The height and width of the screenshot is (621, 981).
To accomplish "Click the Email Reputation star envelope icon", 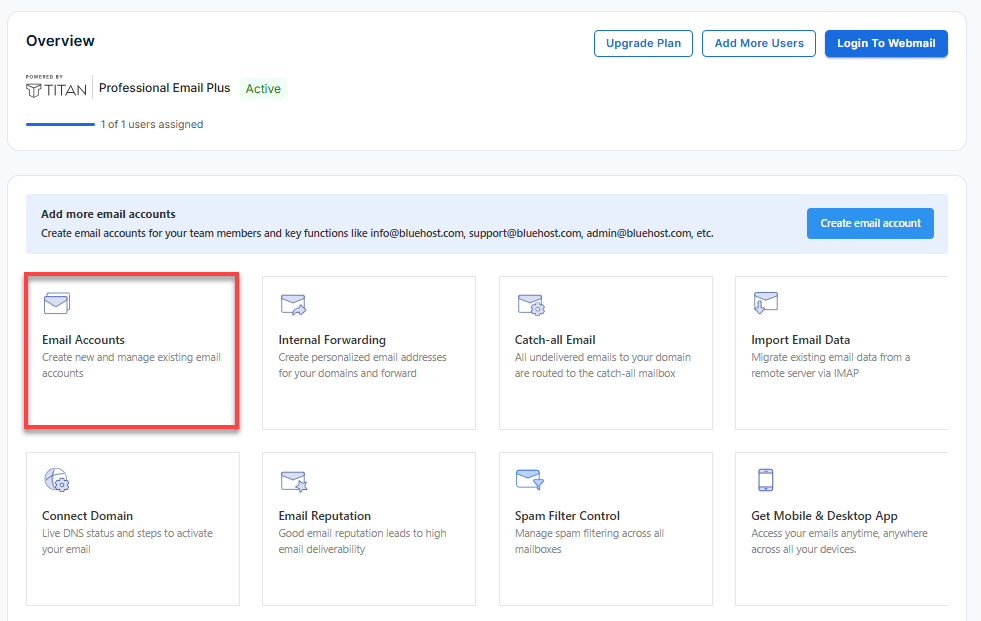I will [294, 482].
